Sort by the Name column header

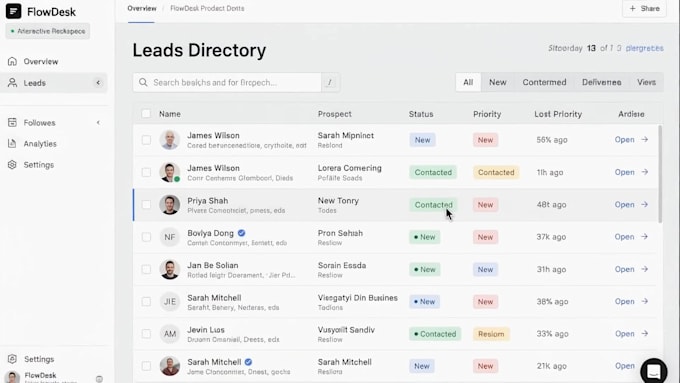coord(170,114)
